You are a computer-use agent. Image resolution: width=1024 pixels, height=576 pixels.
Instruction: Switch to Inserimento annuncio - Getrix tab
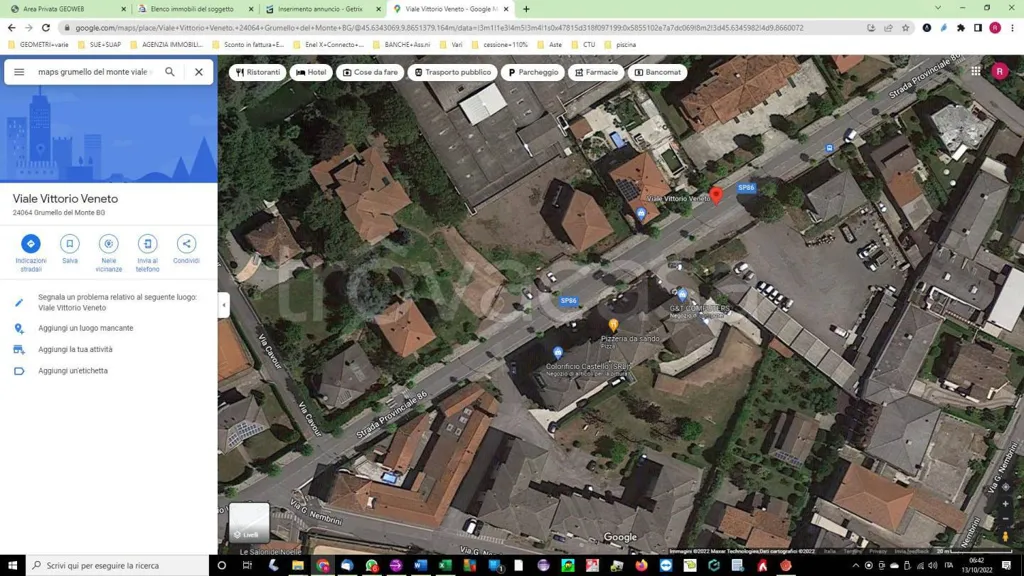tap(323, 9)
